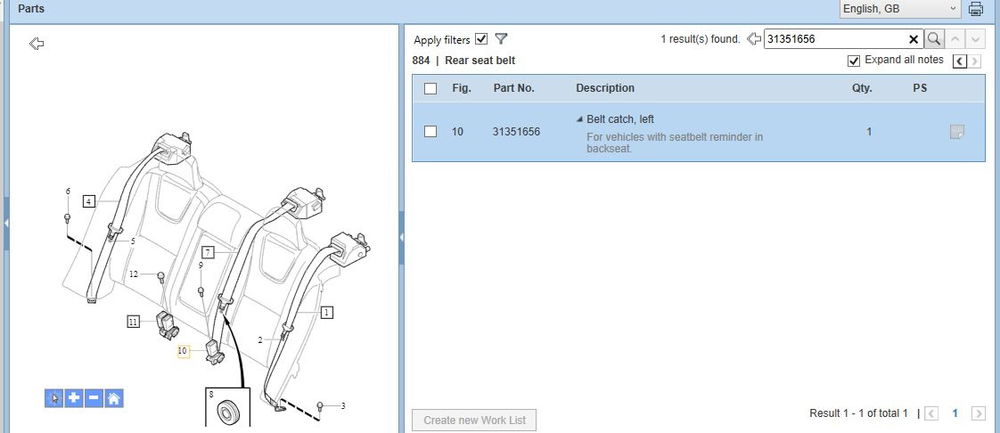This screenshot has width=1000, height=433.
Task: Open filter options funnel icon
Action: [501, 39]
